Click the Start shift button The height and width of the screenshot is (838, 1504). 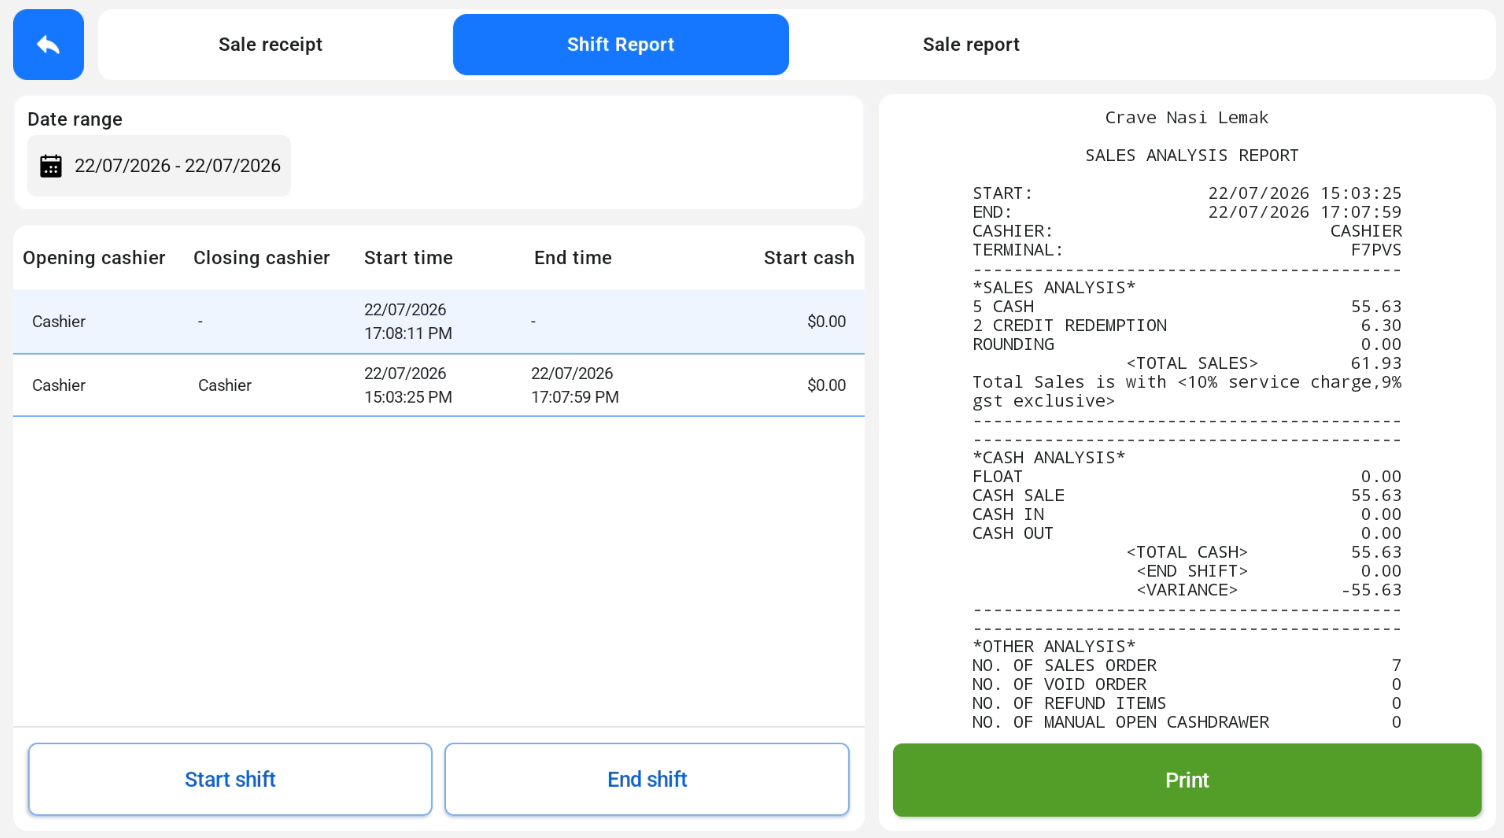click(x=230, y=779)
